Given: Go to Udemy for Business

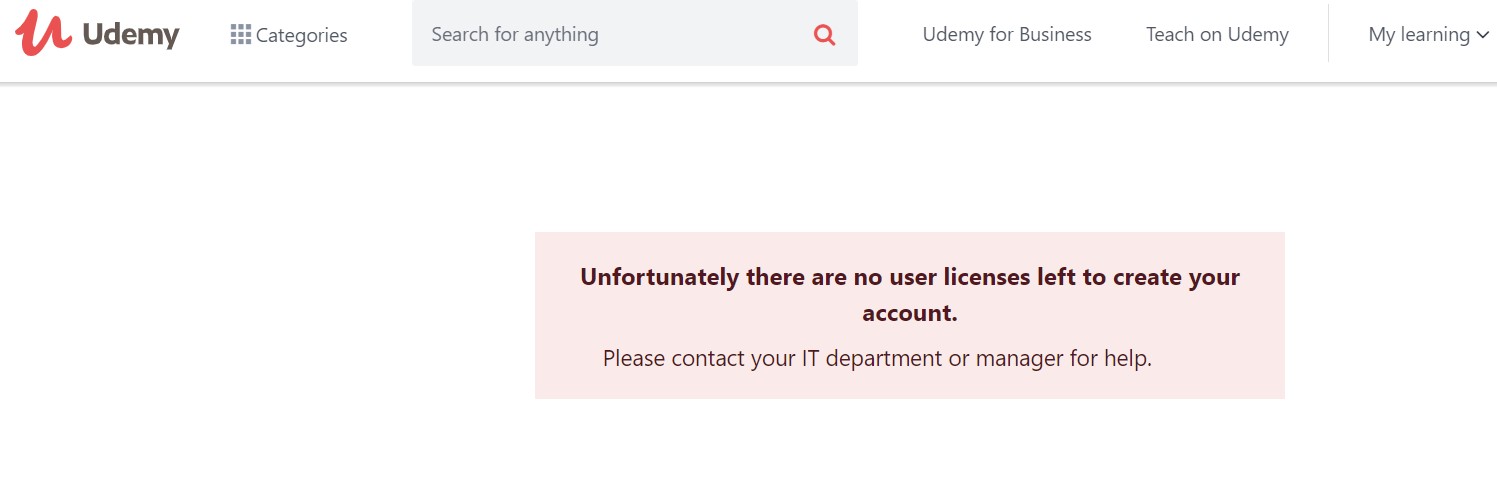Looking at the screenshot, I should tap(1006, 35).
